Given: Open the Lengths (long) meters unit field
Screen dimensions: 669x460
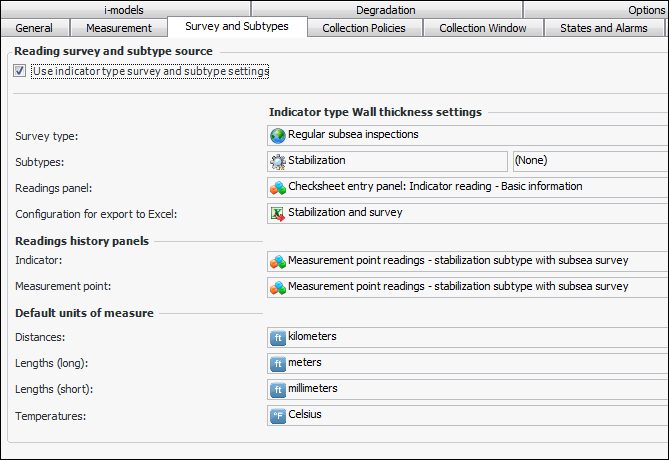Looking at the screenshot, I should coord(466,363).
